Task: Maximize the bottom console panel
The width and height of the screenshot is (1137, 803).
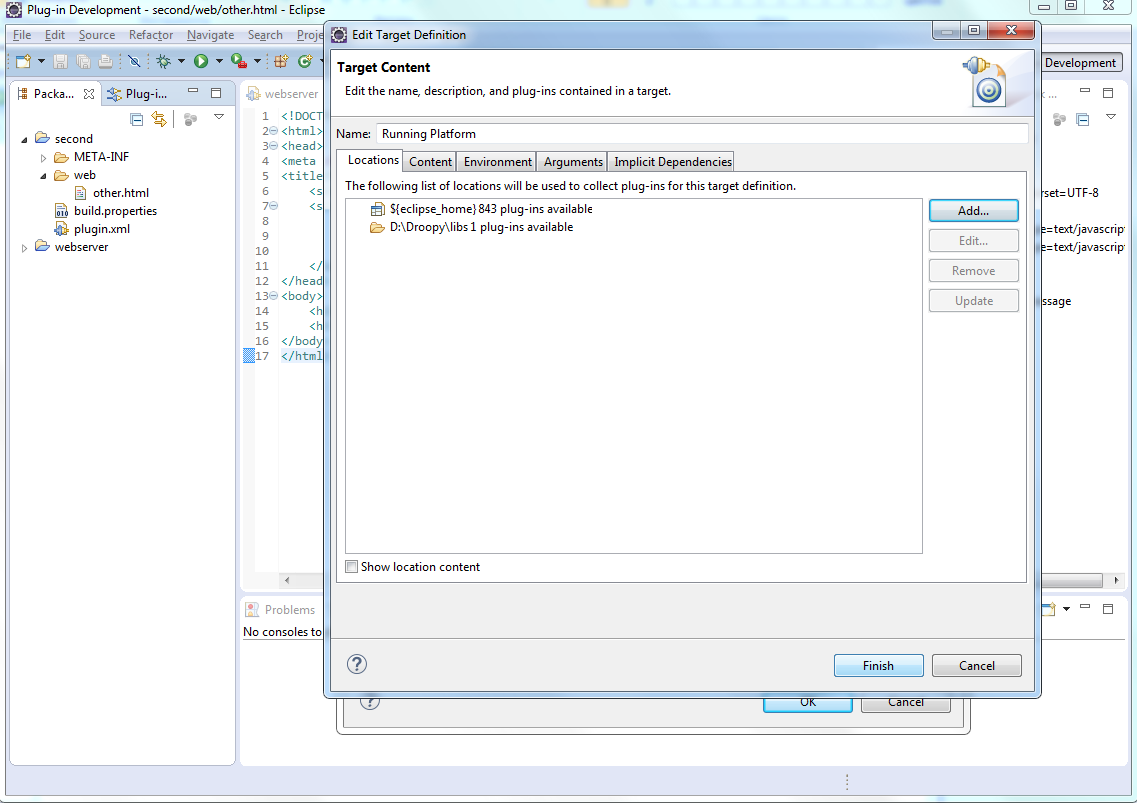Action: 1108,609
